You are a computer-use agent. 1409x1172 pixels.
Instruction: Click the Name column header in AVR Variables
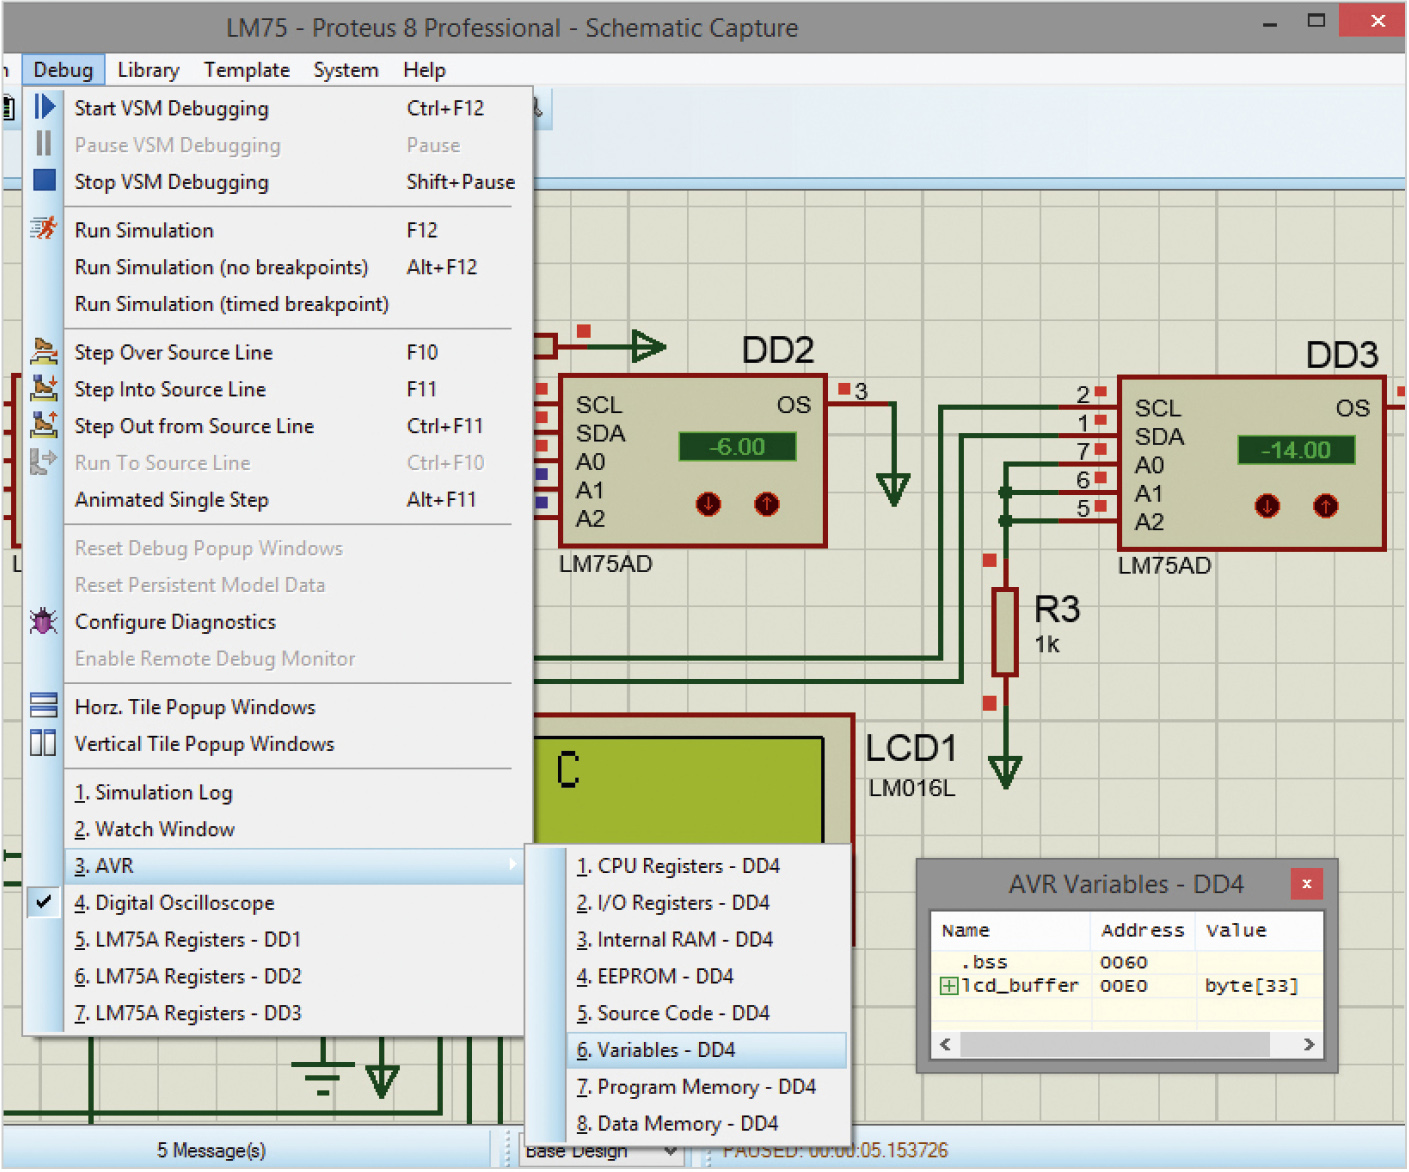coord(1010,930)
